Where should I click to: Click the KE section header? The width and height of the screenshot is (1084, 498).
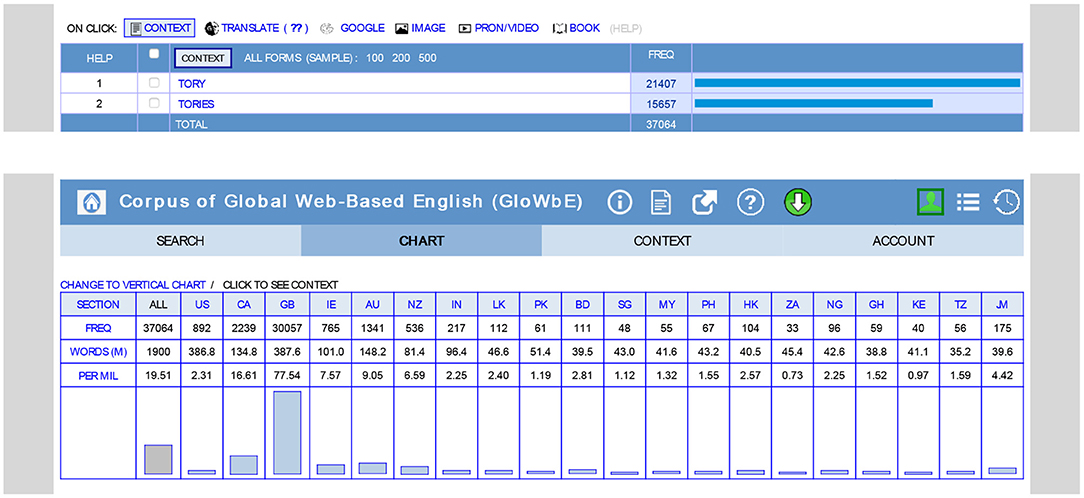tap(919, 304)
